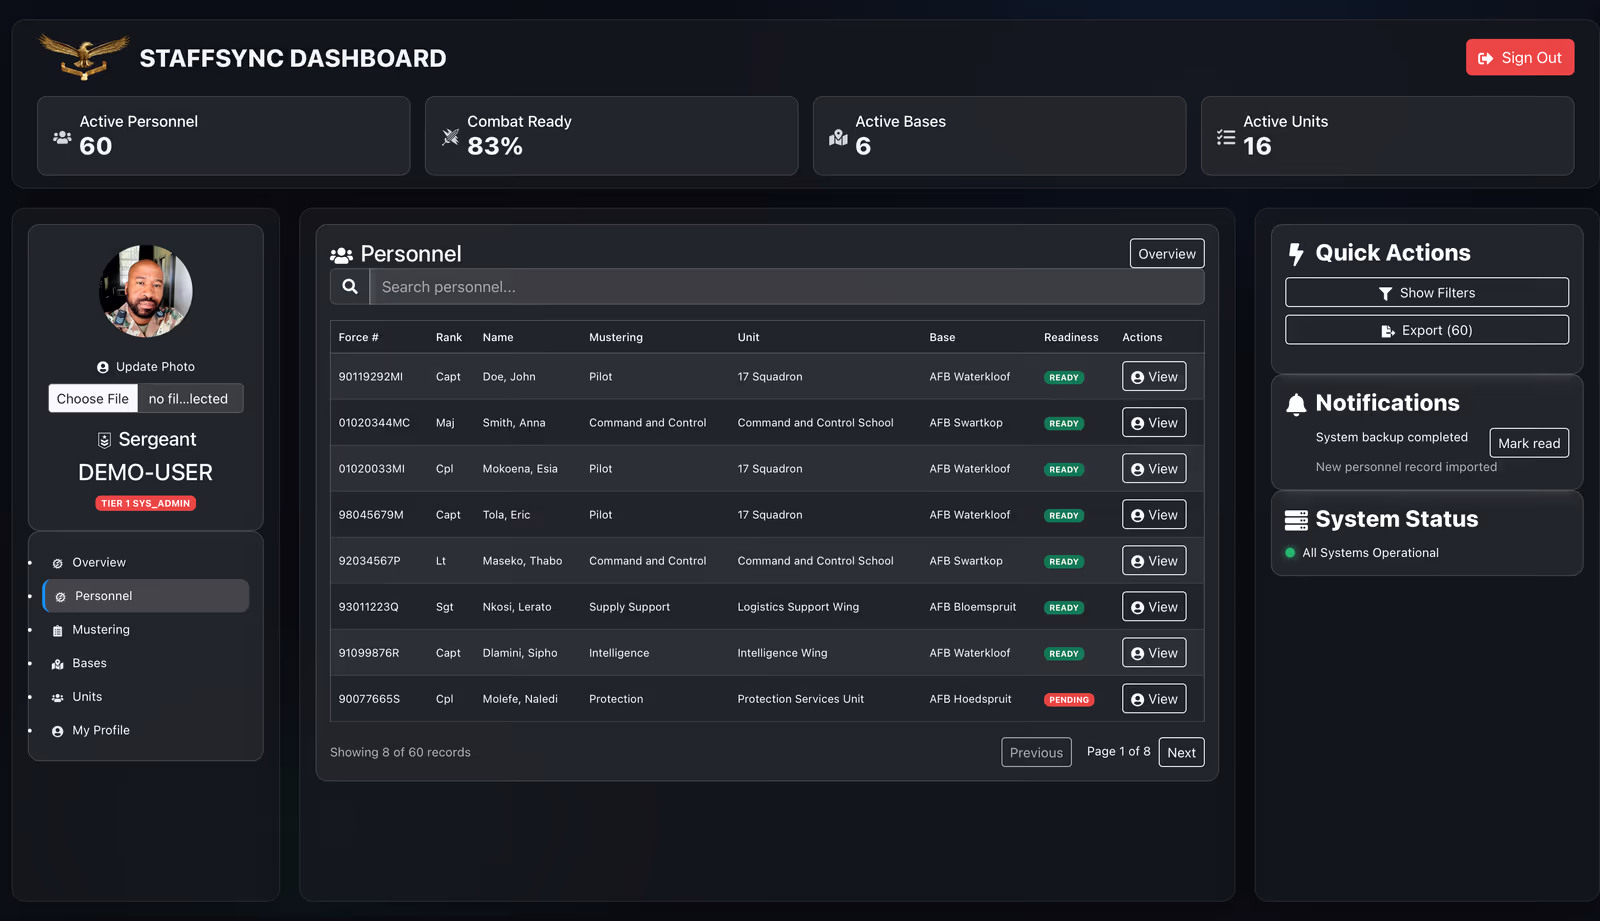This screenshot has width=1600, height=921.
Task: Click the Sergeant rank badge icon
Action: [x=104, y=440]
